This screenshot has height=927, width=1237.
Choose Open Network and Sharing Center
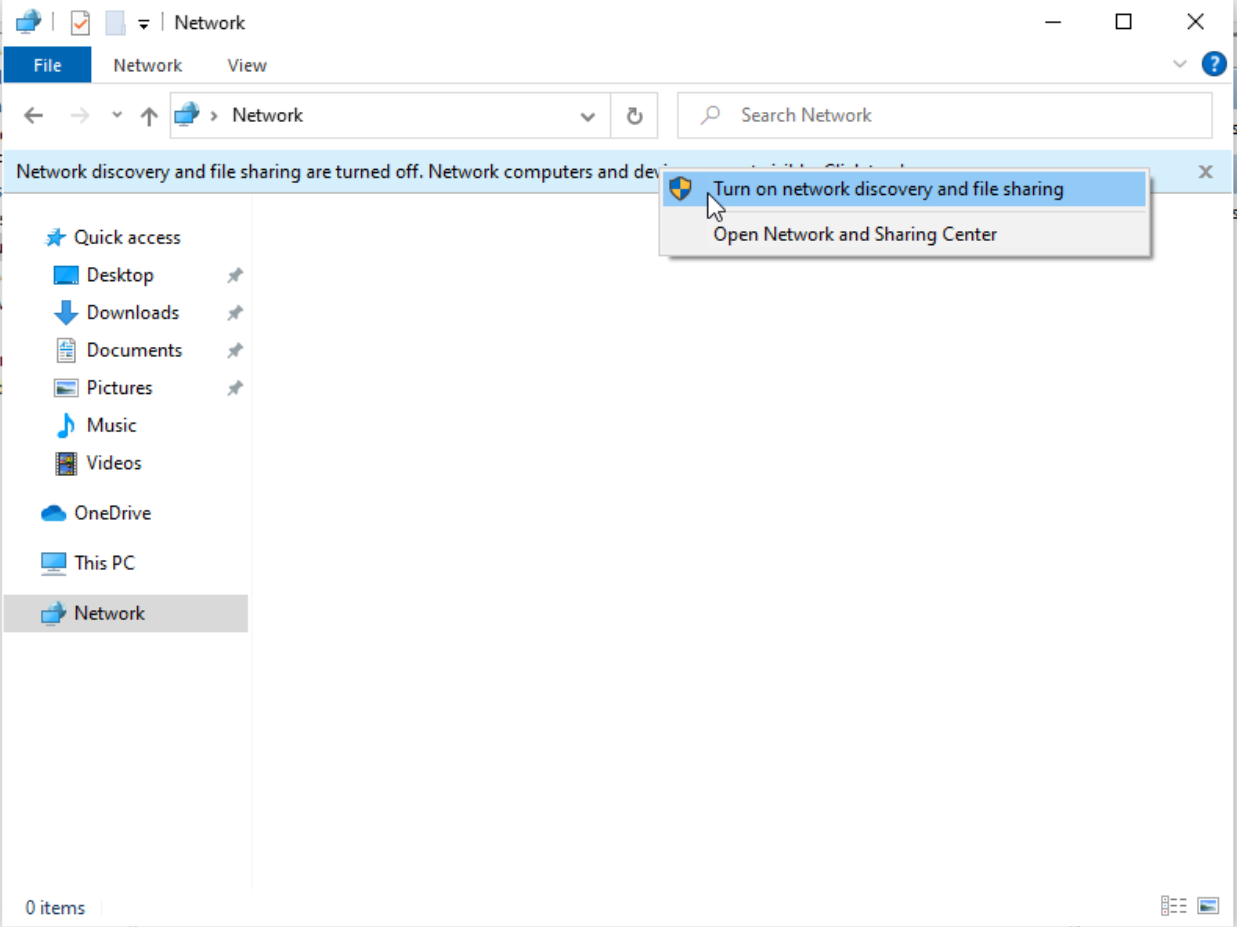pyautogui.click(x=854, y=235)
